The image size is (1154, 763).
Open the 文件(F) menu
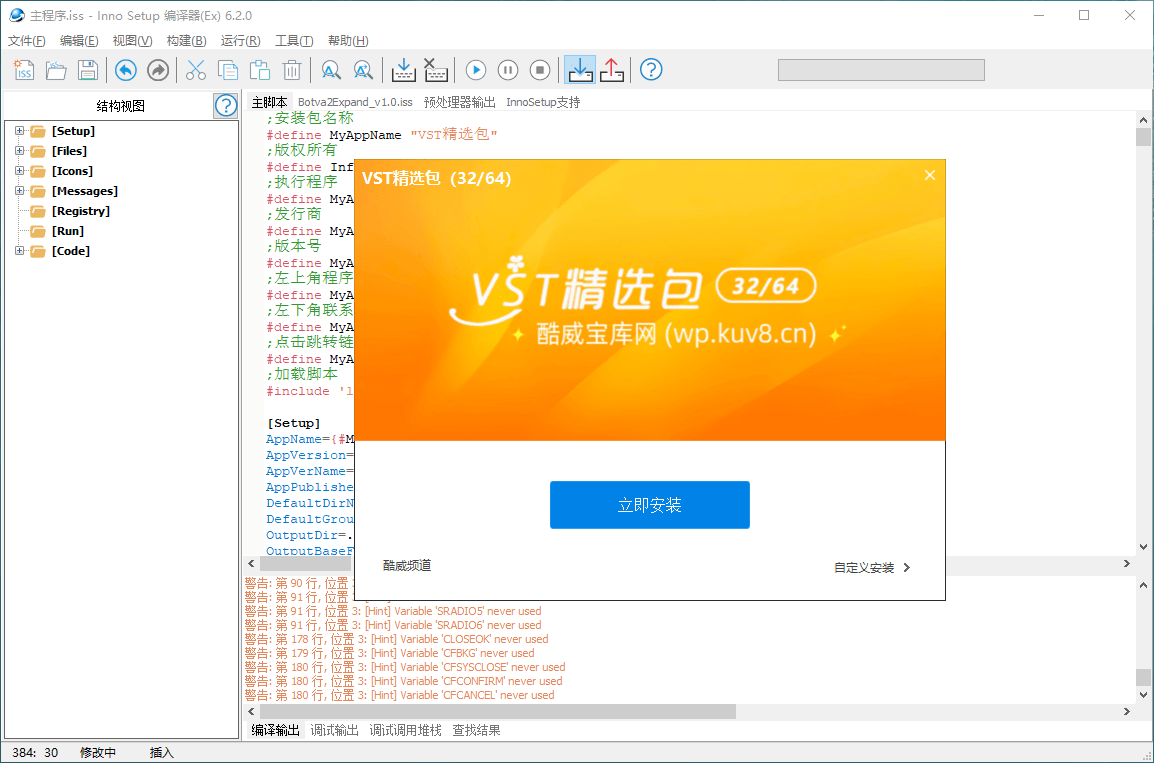click(x=26, y=40)
